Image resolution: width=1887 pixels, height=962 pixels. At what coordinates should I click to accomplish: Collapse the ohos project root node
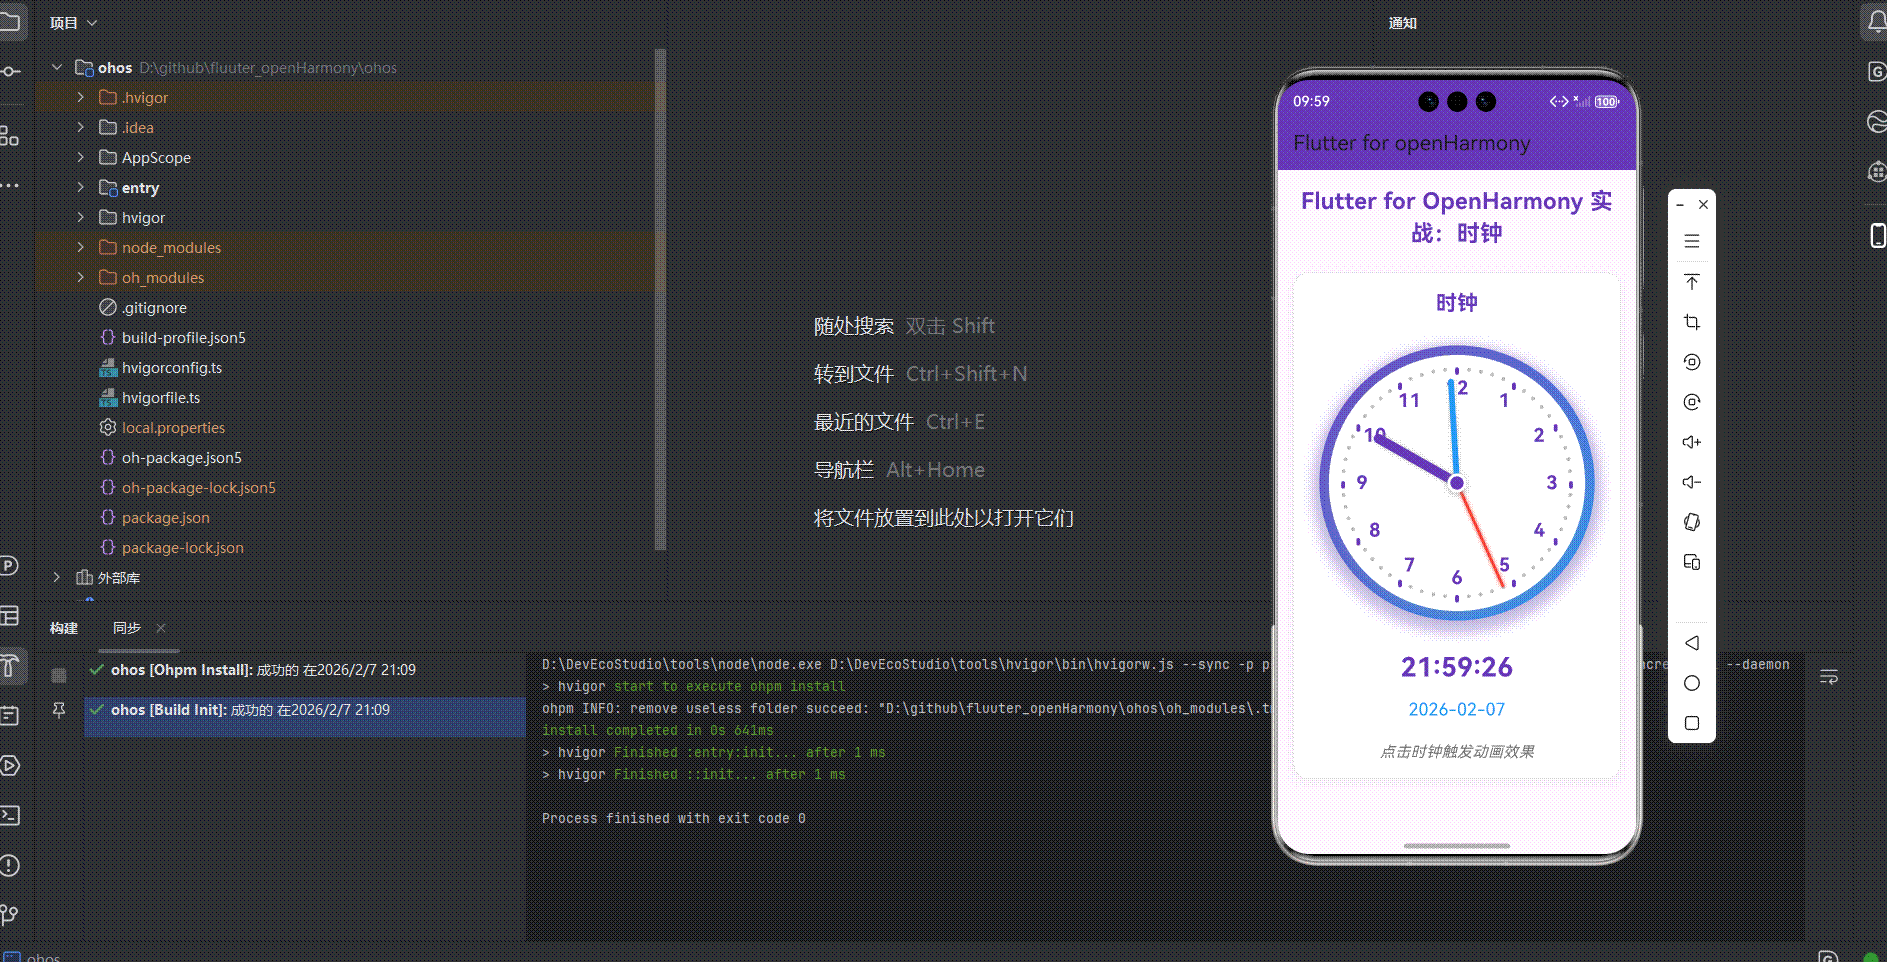[x=57, y=67]
